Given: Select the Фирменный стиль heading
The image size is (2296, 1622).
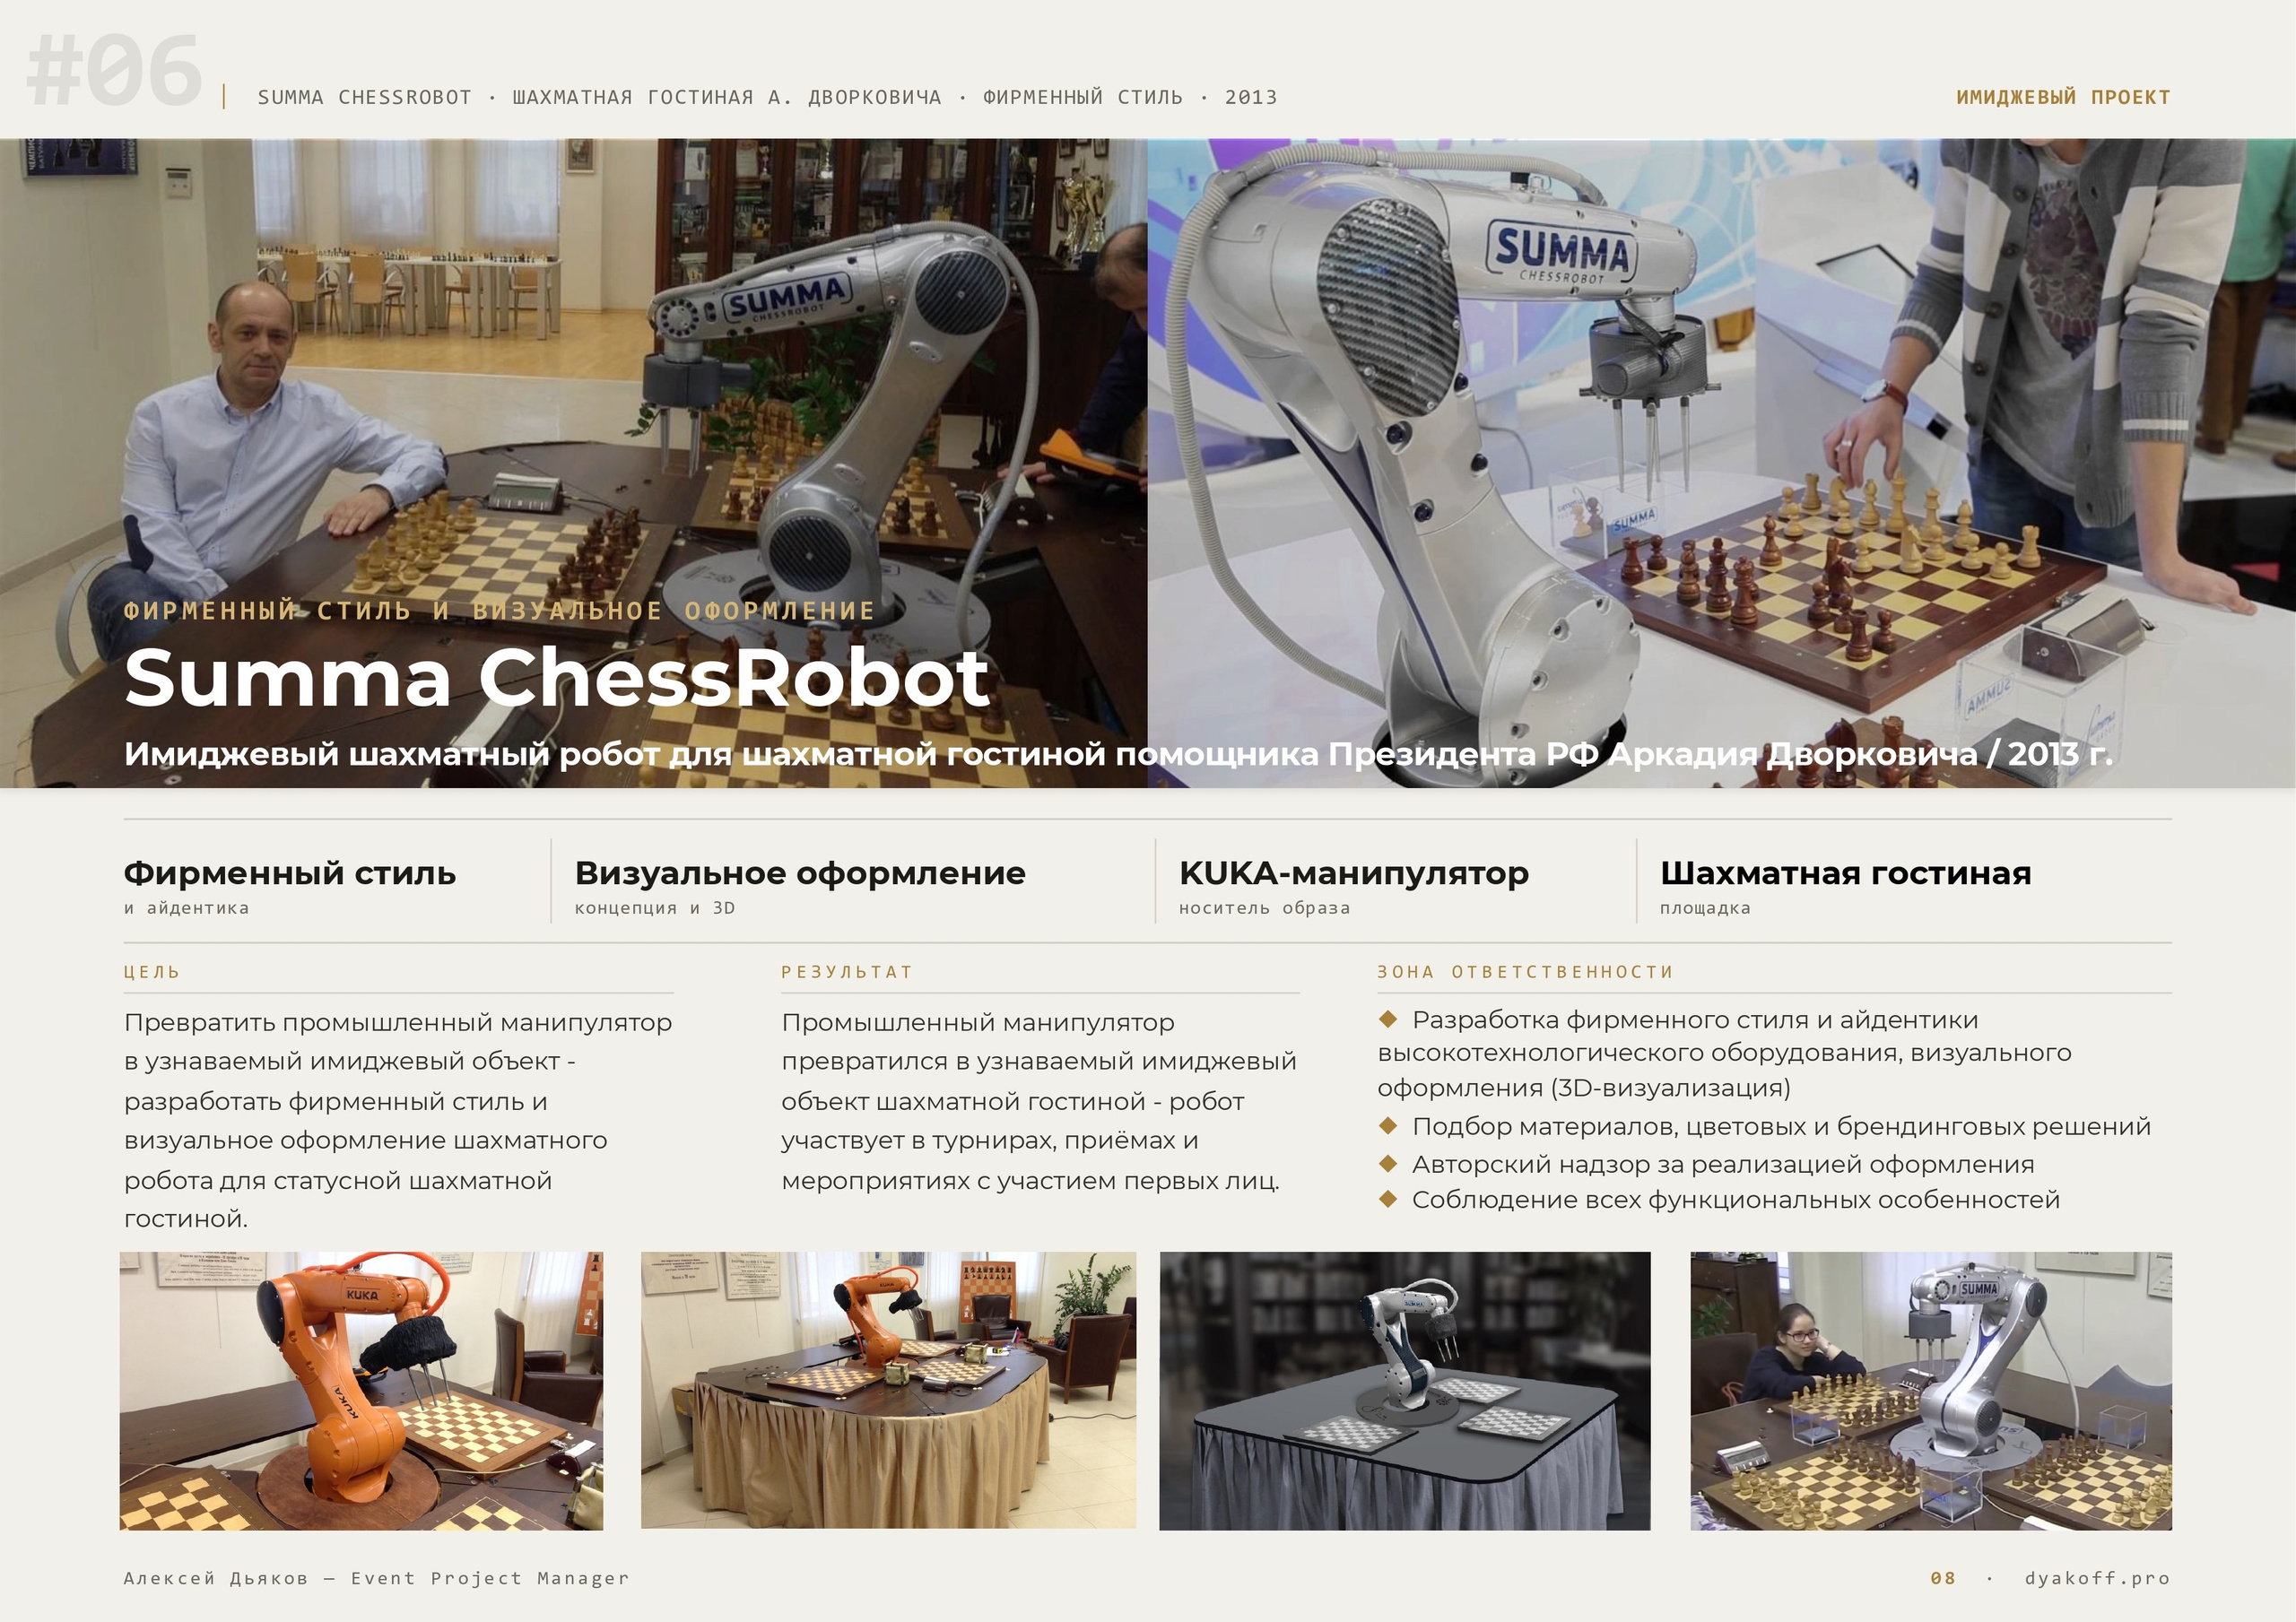Looking at the screenshot, I should click(x=290, y=873).
